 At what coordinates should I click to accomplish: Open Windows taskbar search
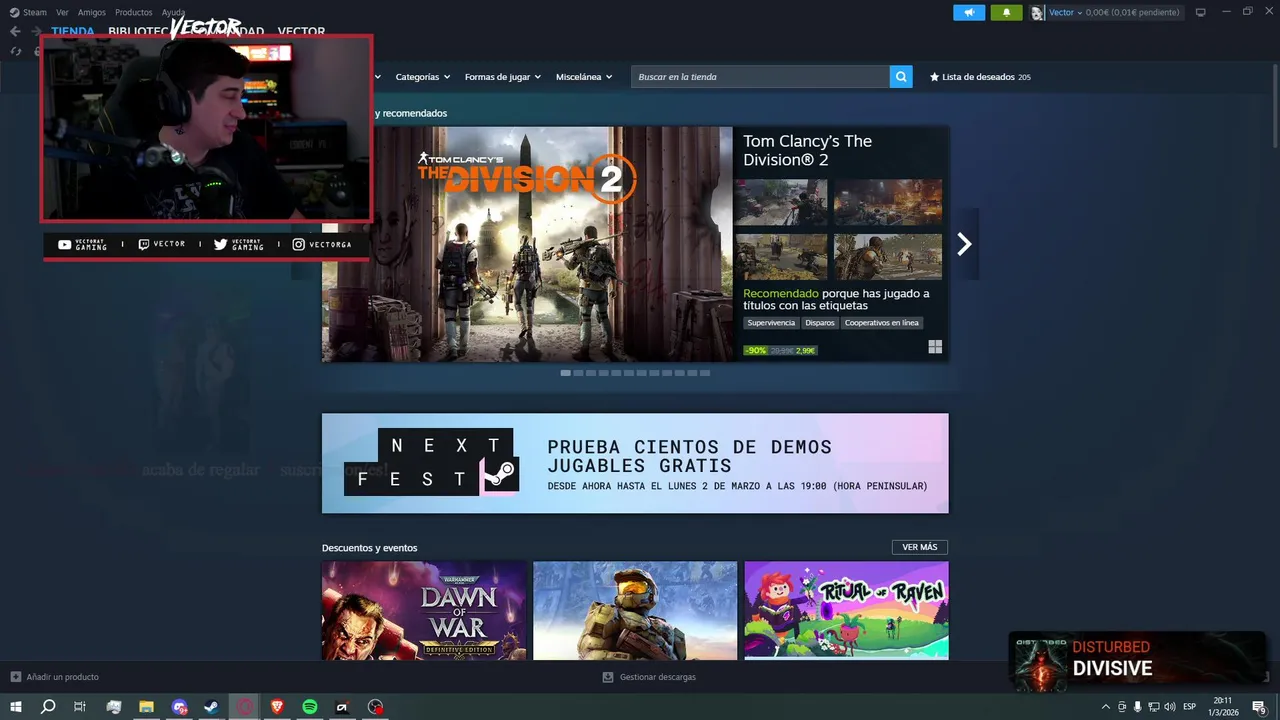tap(48, 707)
